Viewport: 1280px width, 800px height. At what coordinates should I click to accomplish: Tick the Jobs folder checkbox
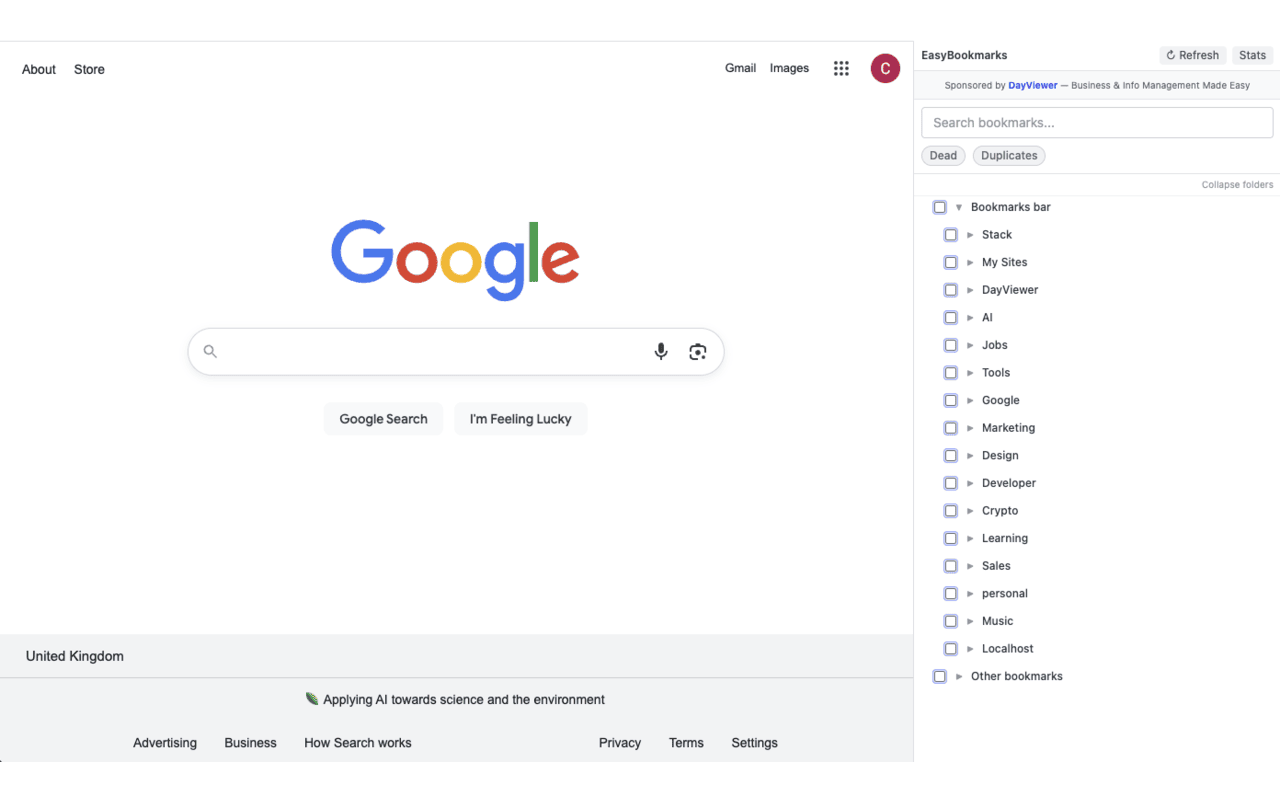tap(951, 345)
